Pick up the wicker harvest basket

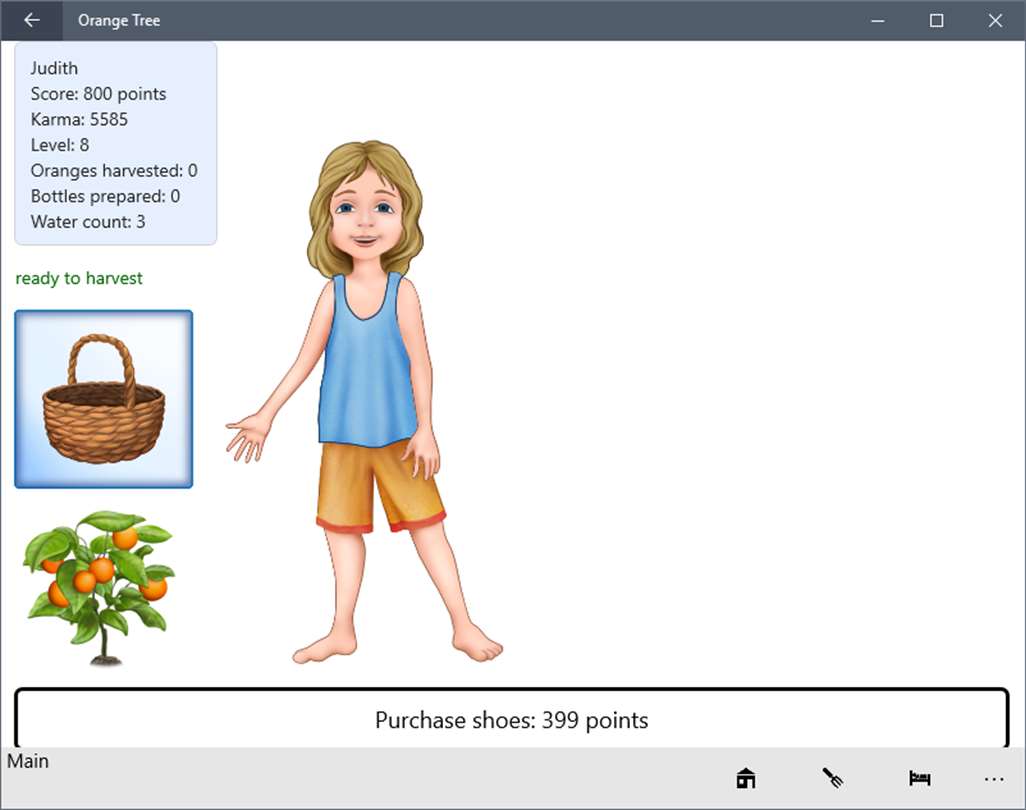(103, 399)
